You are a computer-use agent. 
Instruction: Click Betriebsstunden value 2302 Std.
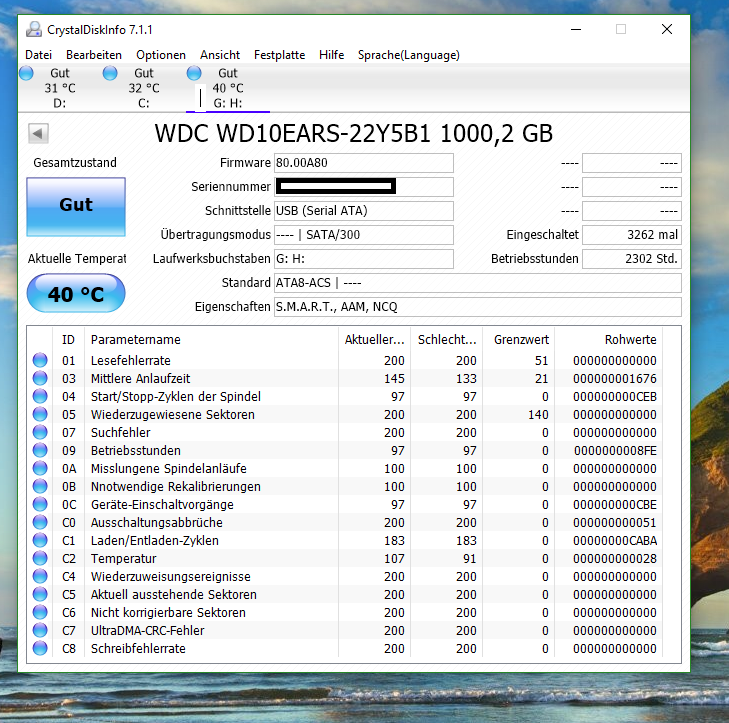[x=632, y=259]
